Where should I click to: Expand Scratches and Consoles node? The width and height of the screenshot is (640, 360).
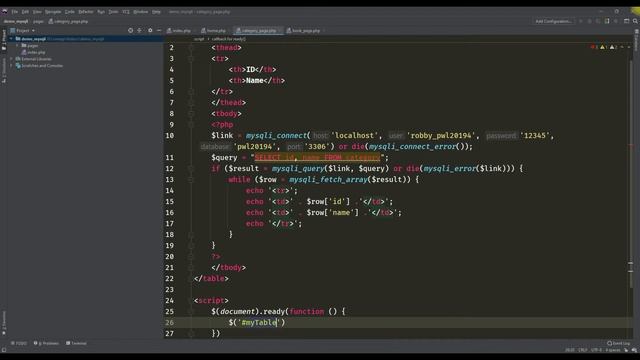11,66
